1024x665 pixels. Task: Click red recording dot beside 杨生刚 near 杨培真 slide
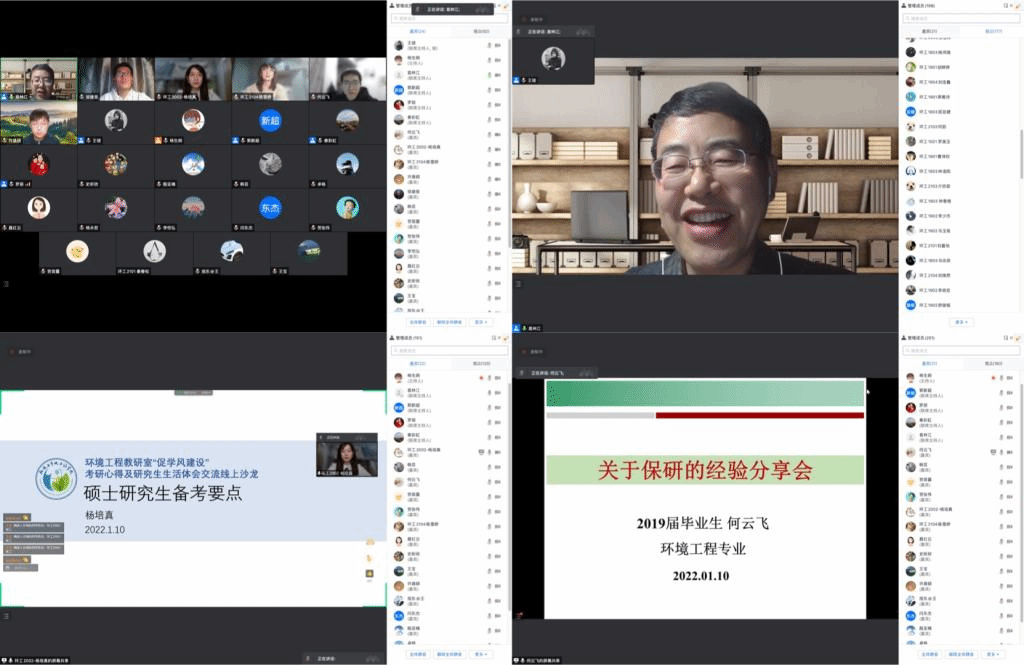[481, 378]
